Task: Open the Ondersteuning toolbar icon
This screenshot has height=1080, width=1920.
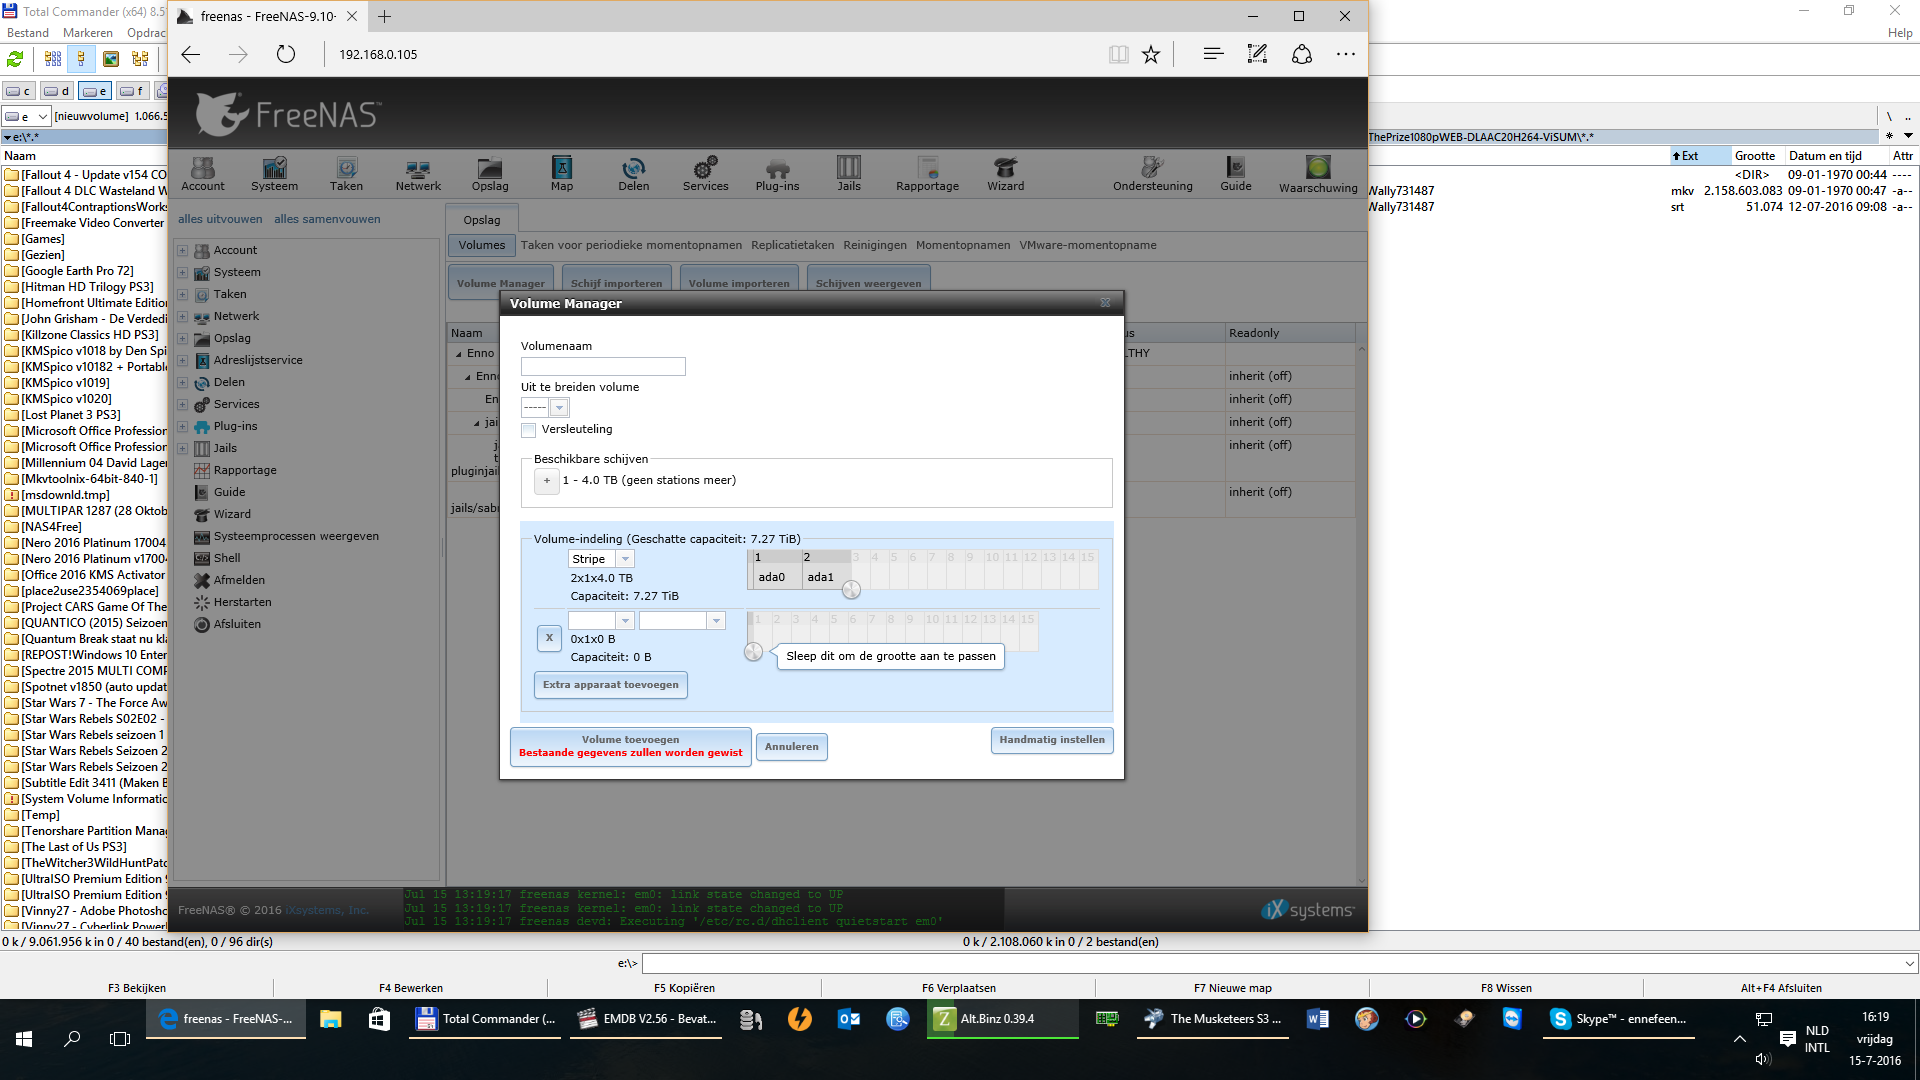Action: point(1153,173)
